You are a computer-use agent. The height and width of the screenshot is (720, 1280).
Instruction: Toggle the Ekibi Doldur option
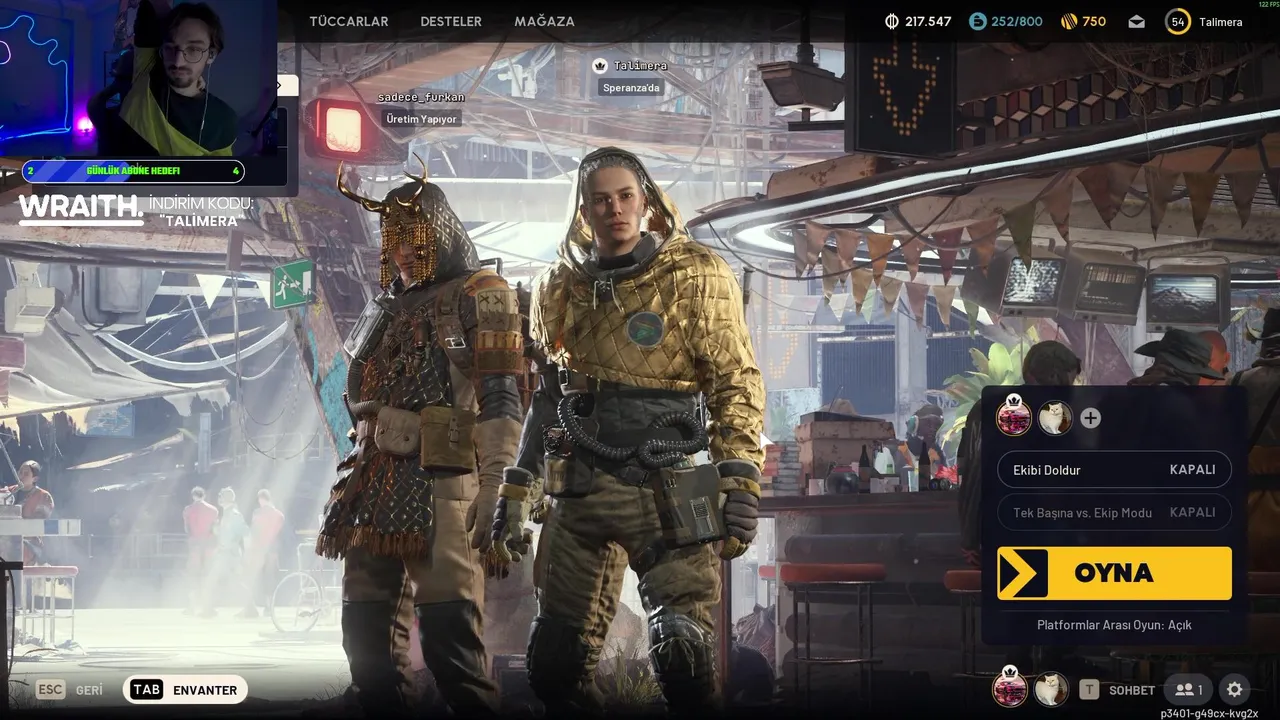coord(1114,470)
